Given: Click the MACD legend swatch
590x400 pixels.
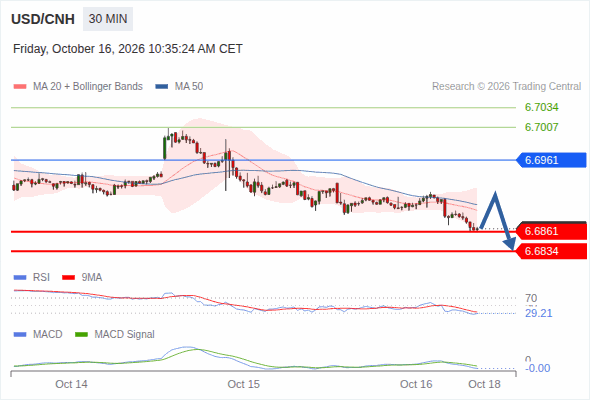Looking at the screenshot, I should click(x=20, y=335).
